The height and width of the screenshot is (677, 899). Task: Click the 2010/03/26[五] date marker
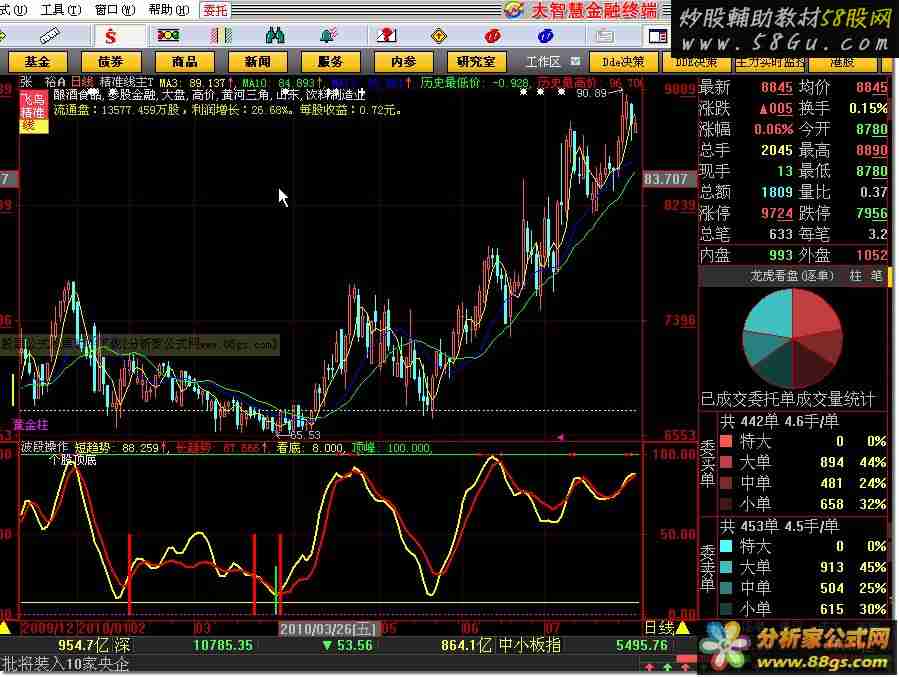[329, 629]
